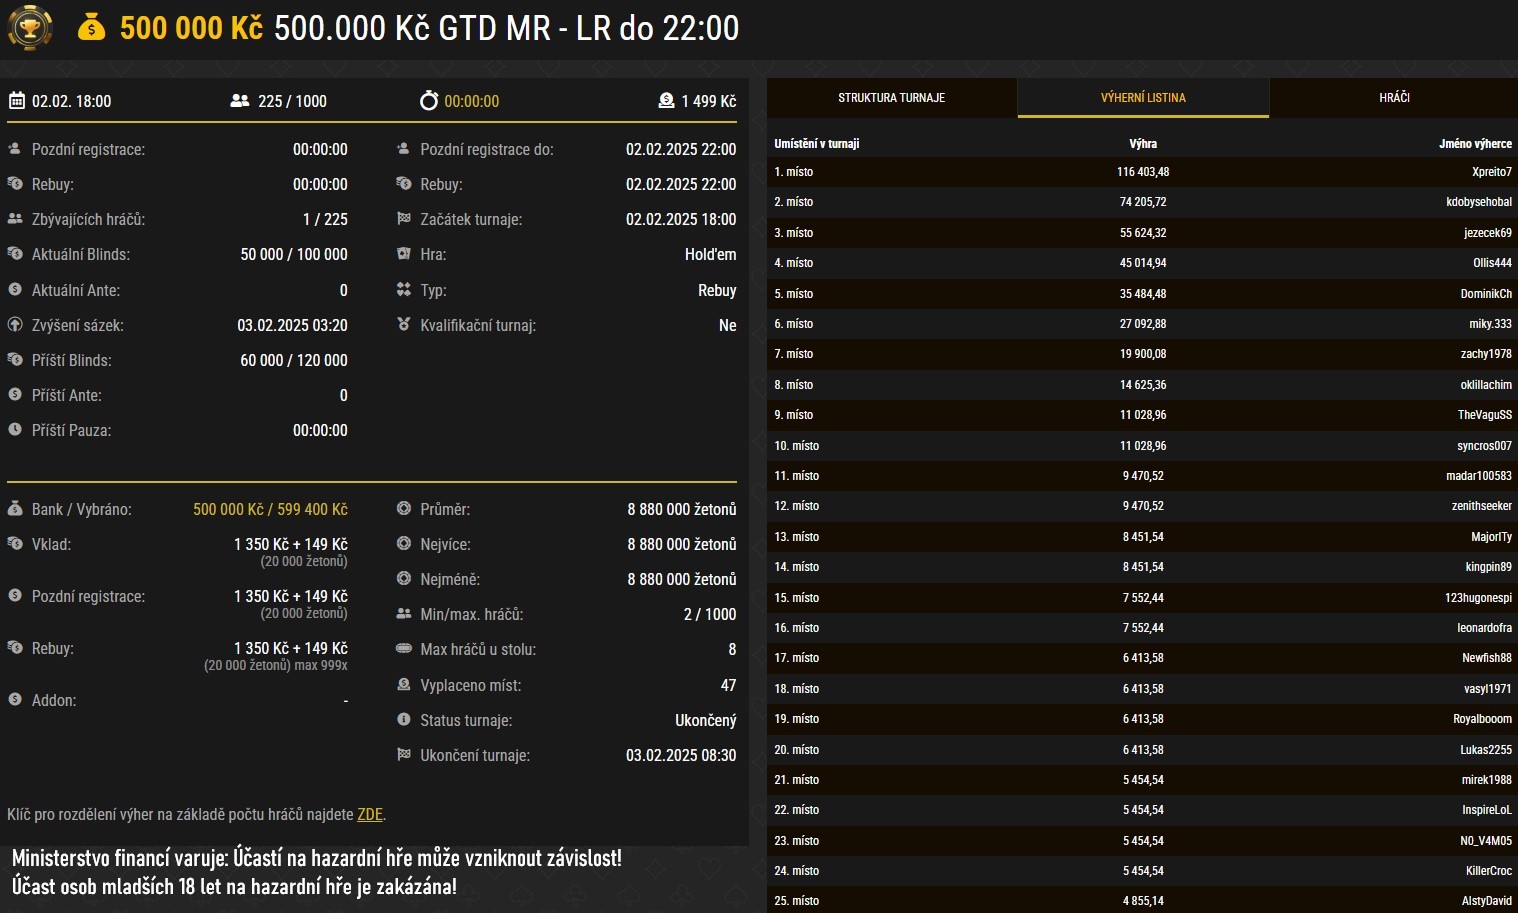Click the chip icon next to Průměr
The image size is (1518, 913).
click(404, 508)
